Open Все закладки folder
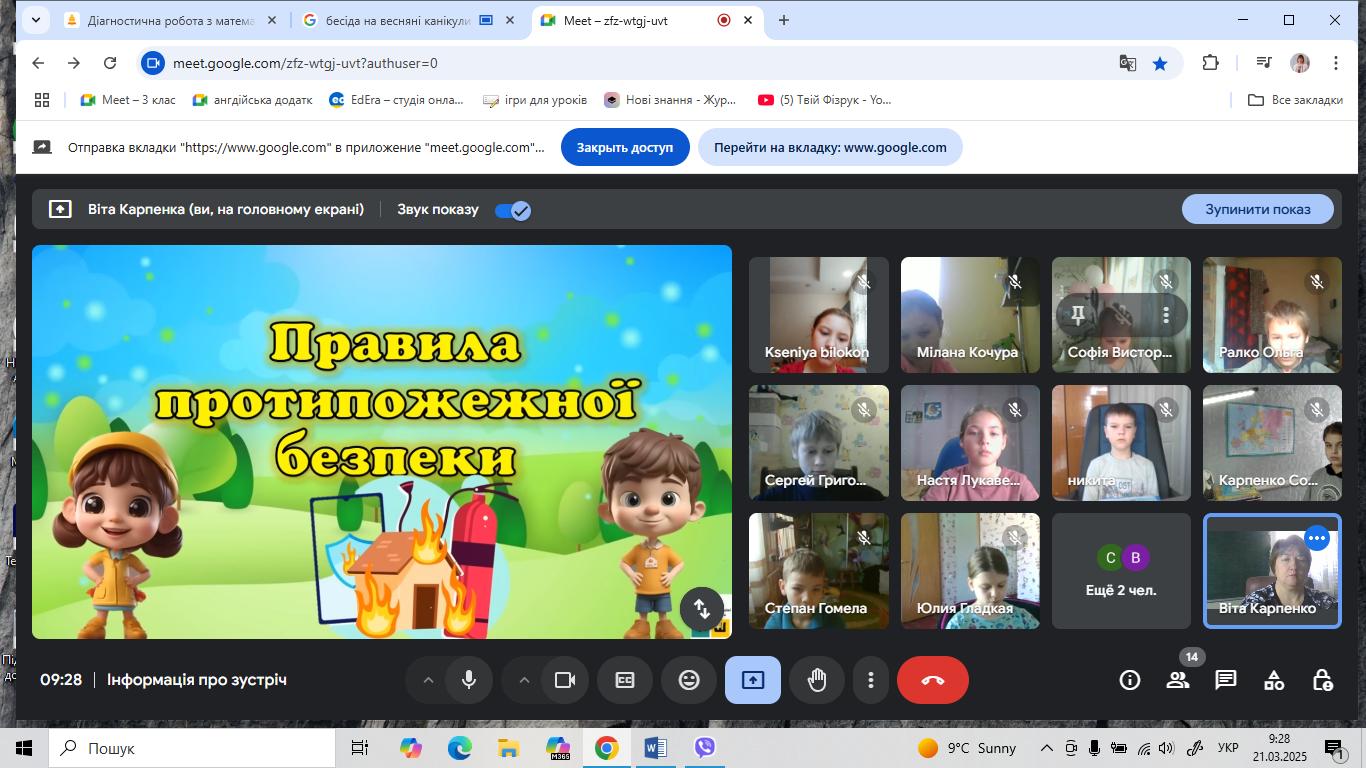 click(1295, 100)
